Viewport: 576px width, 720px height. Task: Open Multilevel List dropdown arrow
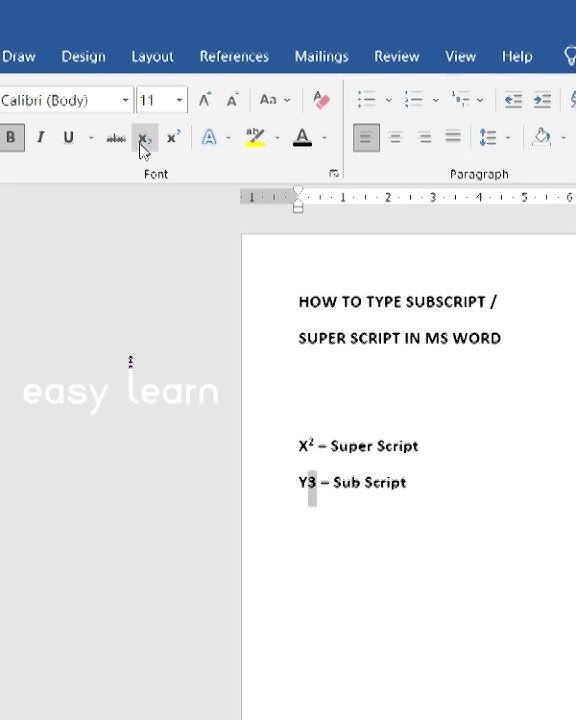point(480,100)
